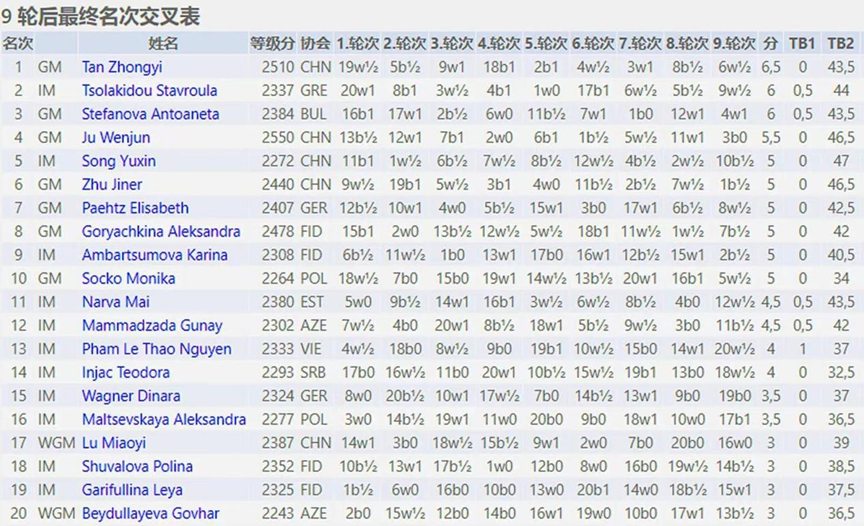Open Beydullayeva Govhar player link
Viewport: 864px width, 526px height.
click(x=150, y=514)
